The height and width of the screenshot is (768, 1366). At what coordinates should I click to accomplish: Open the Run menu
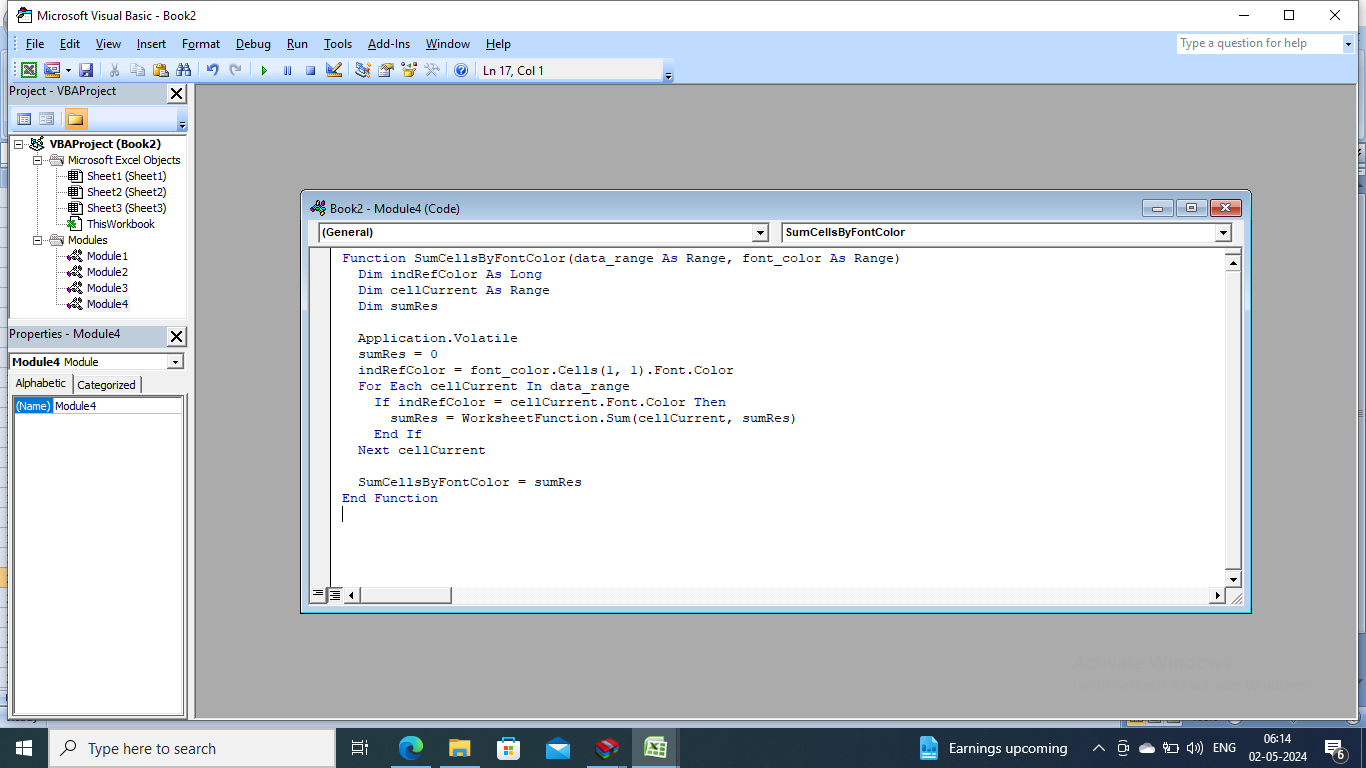(x=297, y=44)
